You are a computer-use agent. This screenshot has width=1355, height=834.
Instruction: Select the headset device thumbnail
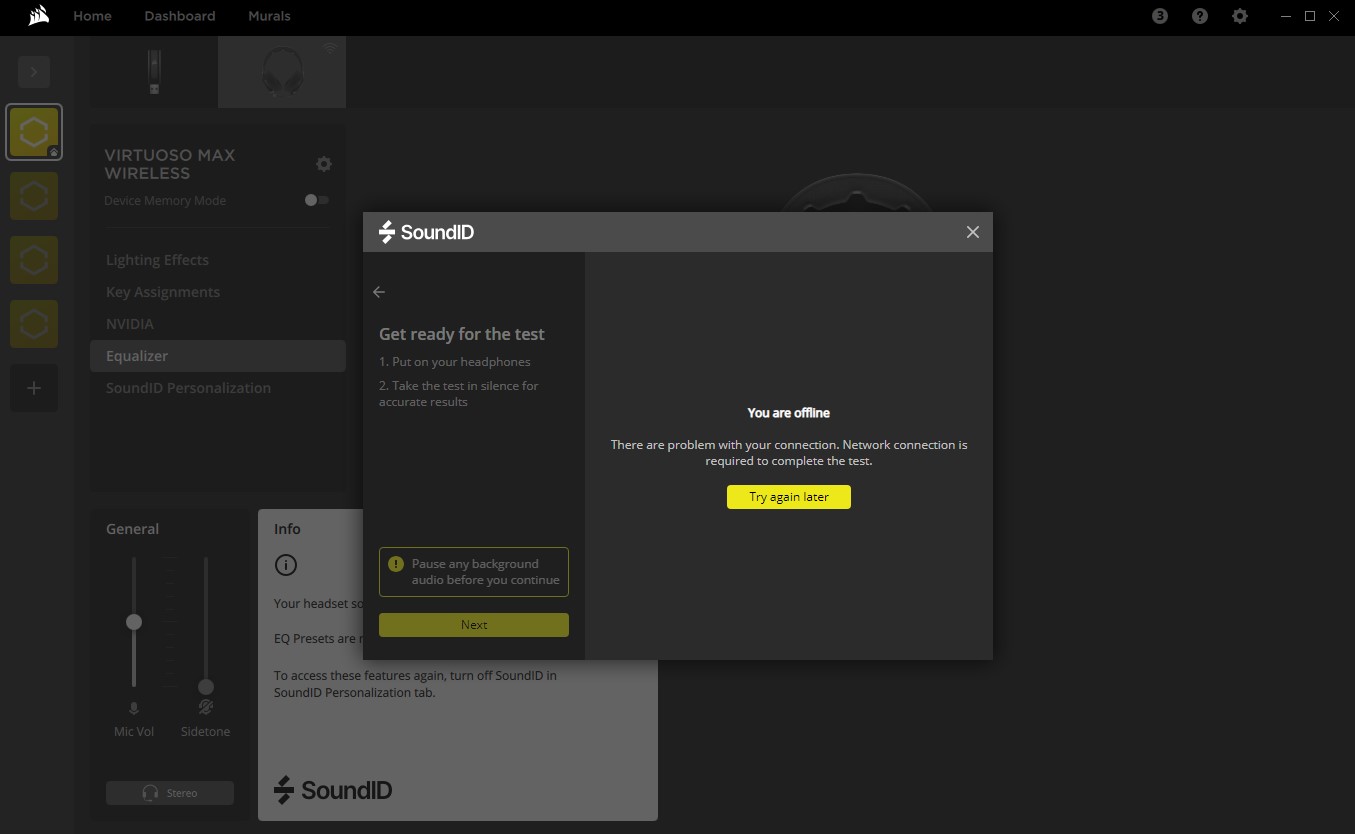point(282,73)
